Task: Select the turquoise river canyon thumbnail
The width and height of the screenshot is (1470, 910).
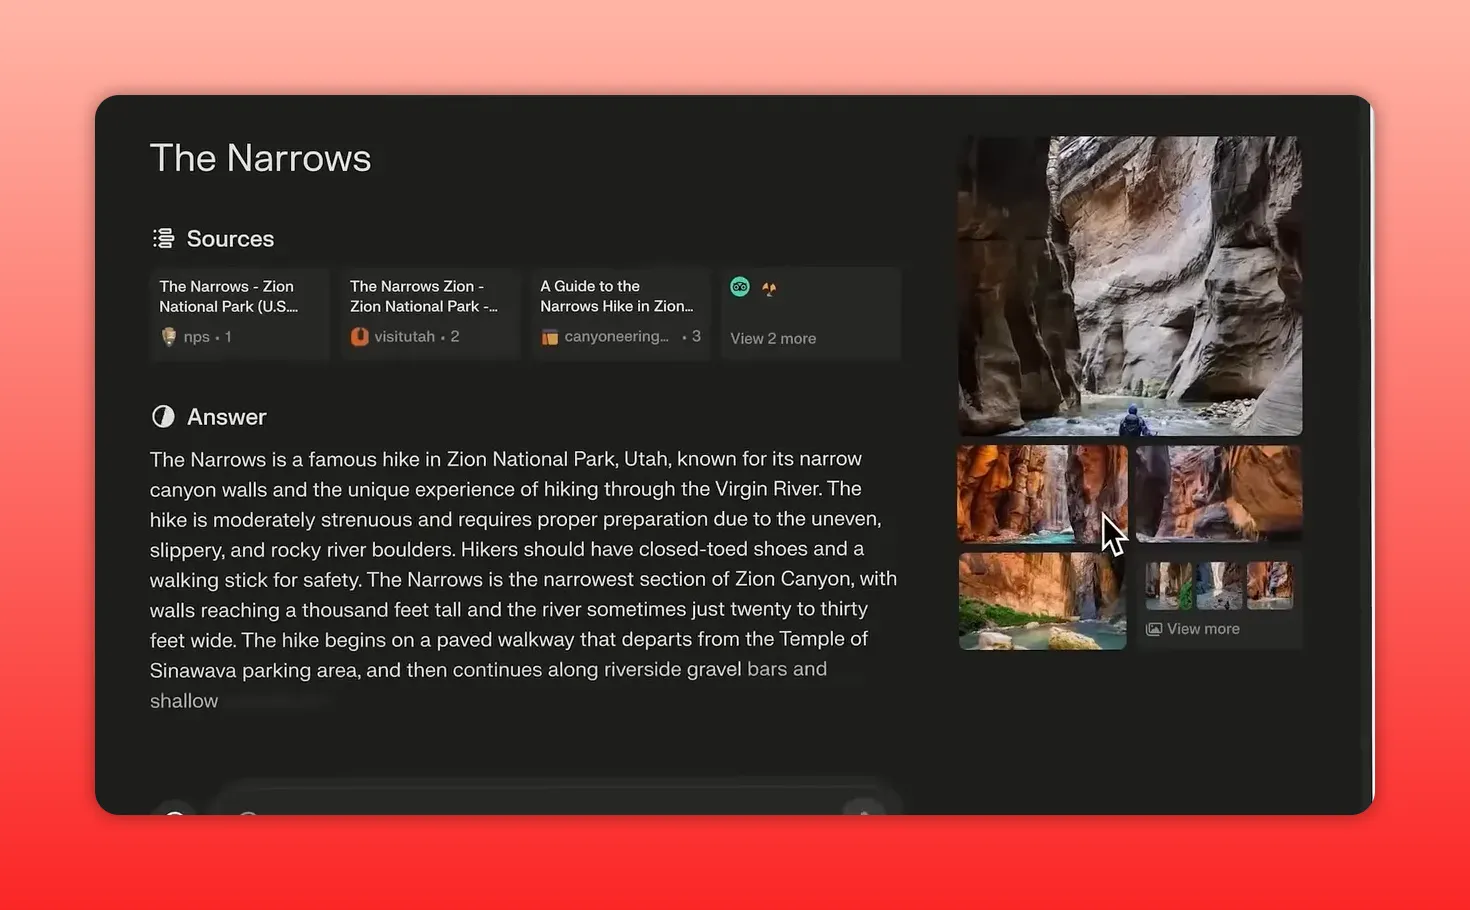Action: (1041, 601)
